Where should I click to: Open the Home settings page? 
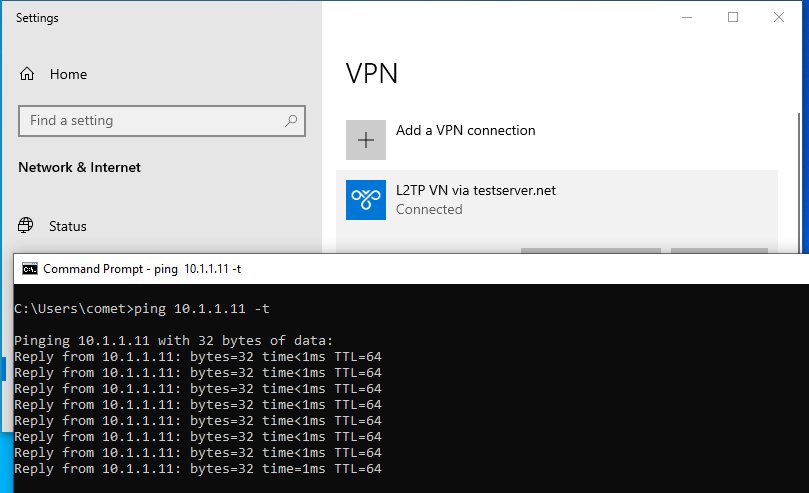pos(68,74)
